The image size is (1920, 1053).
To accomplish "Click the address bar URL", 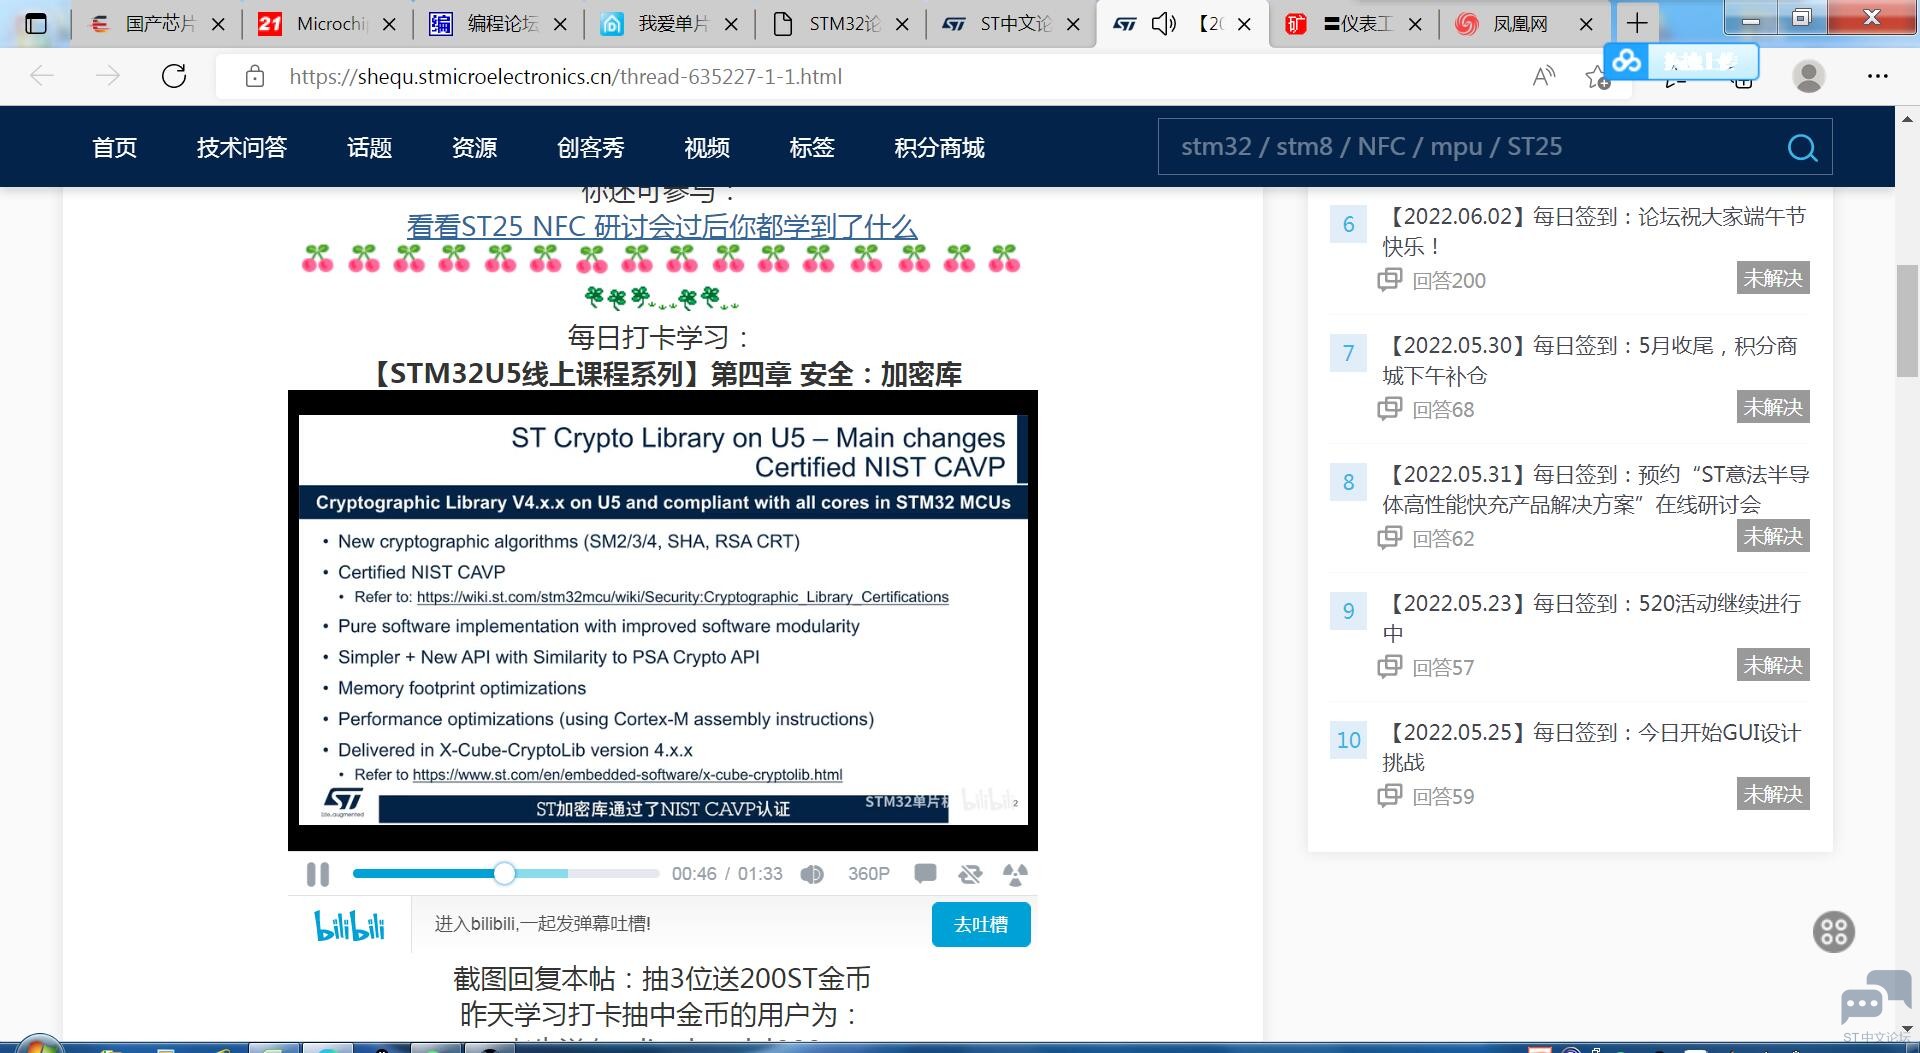I will tap(566, 77).
